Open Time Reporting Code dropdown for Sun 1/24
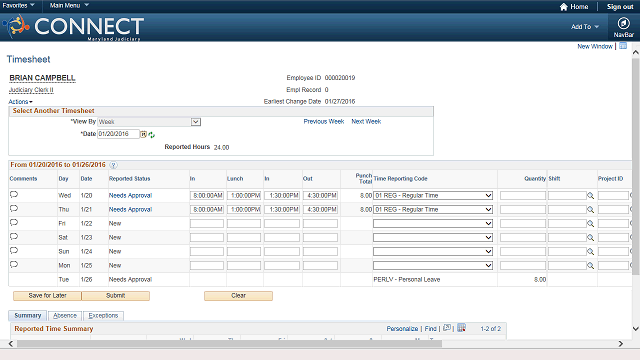This screenshot has height=360, width=640. [433, 251]
